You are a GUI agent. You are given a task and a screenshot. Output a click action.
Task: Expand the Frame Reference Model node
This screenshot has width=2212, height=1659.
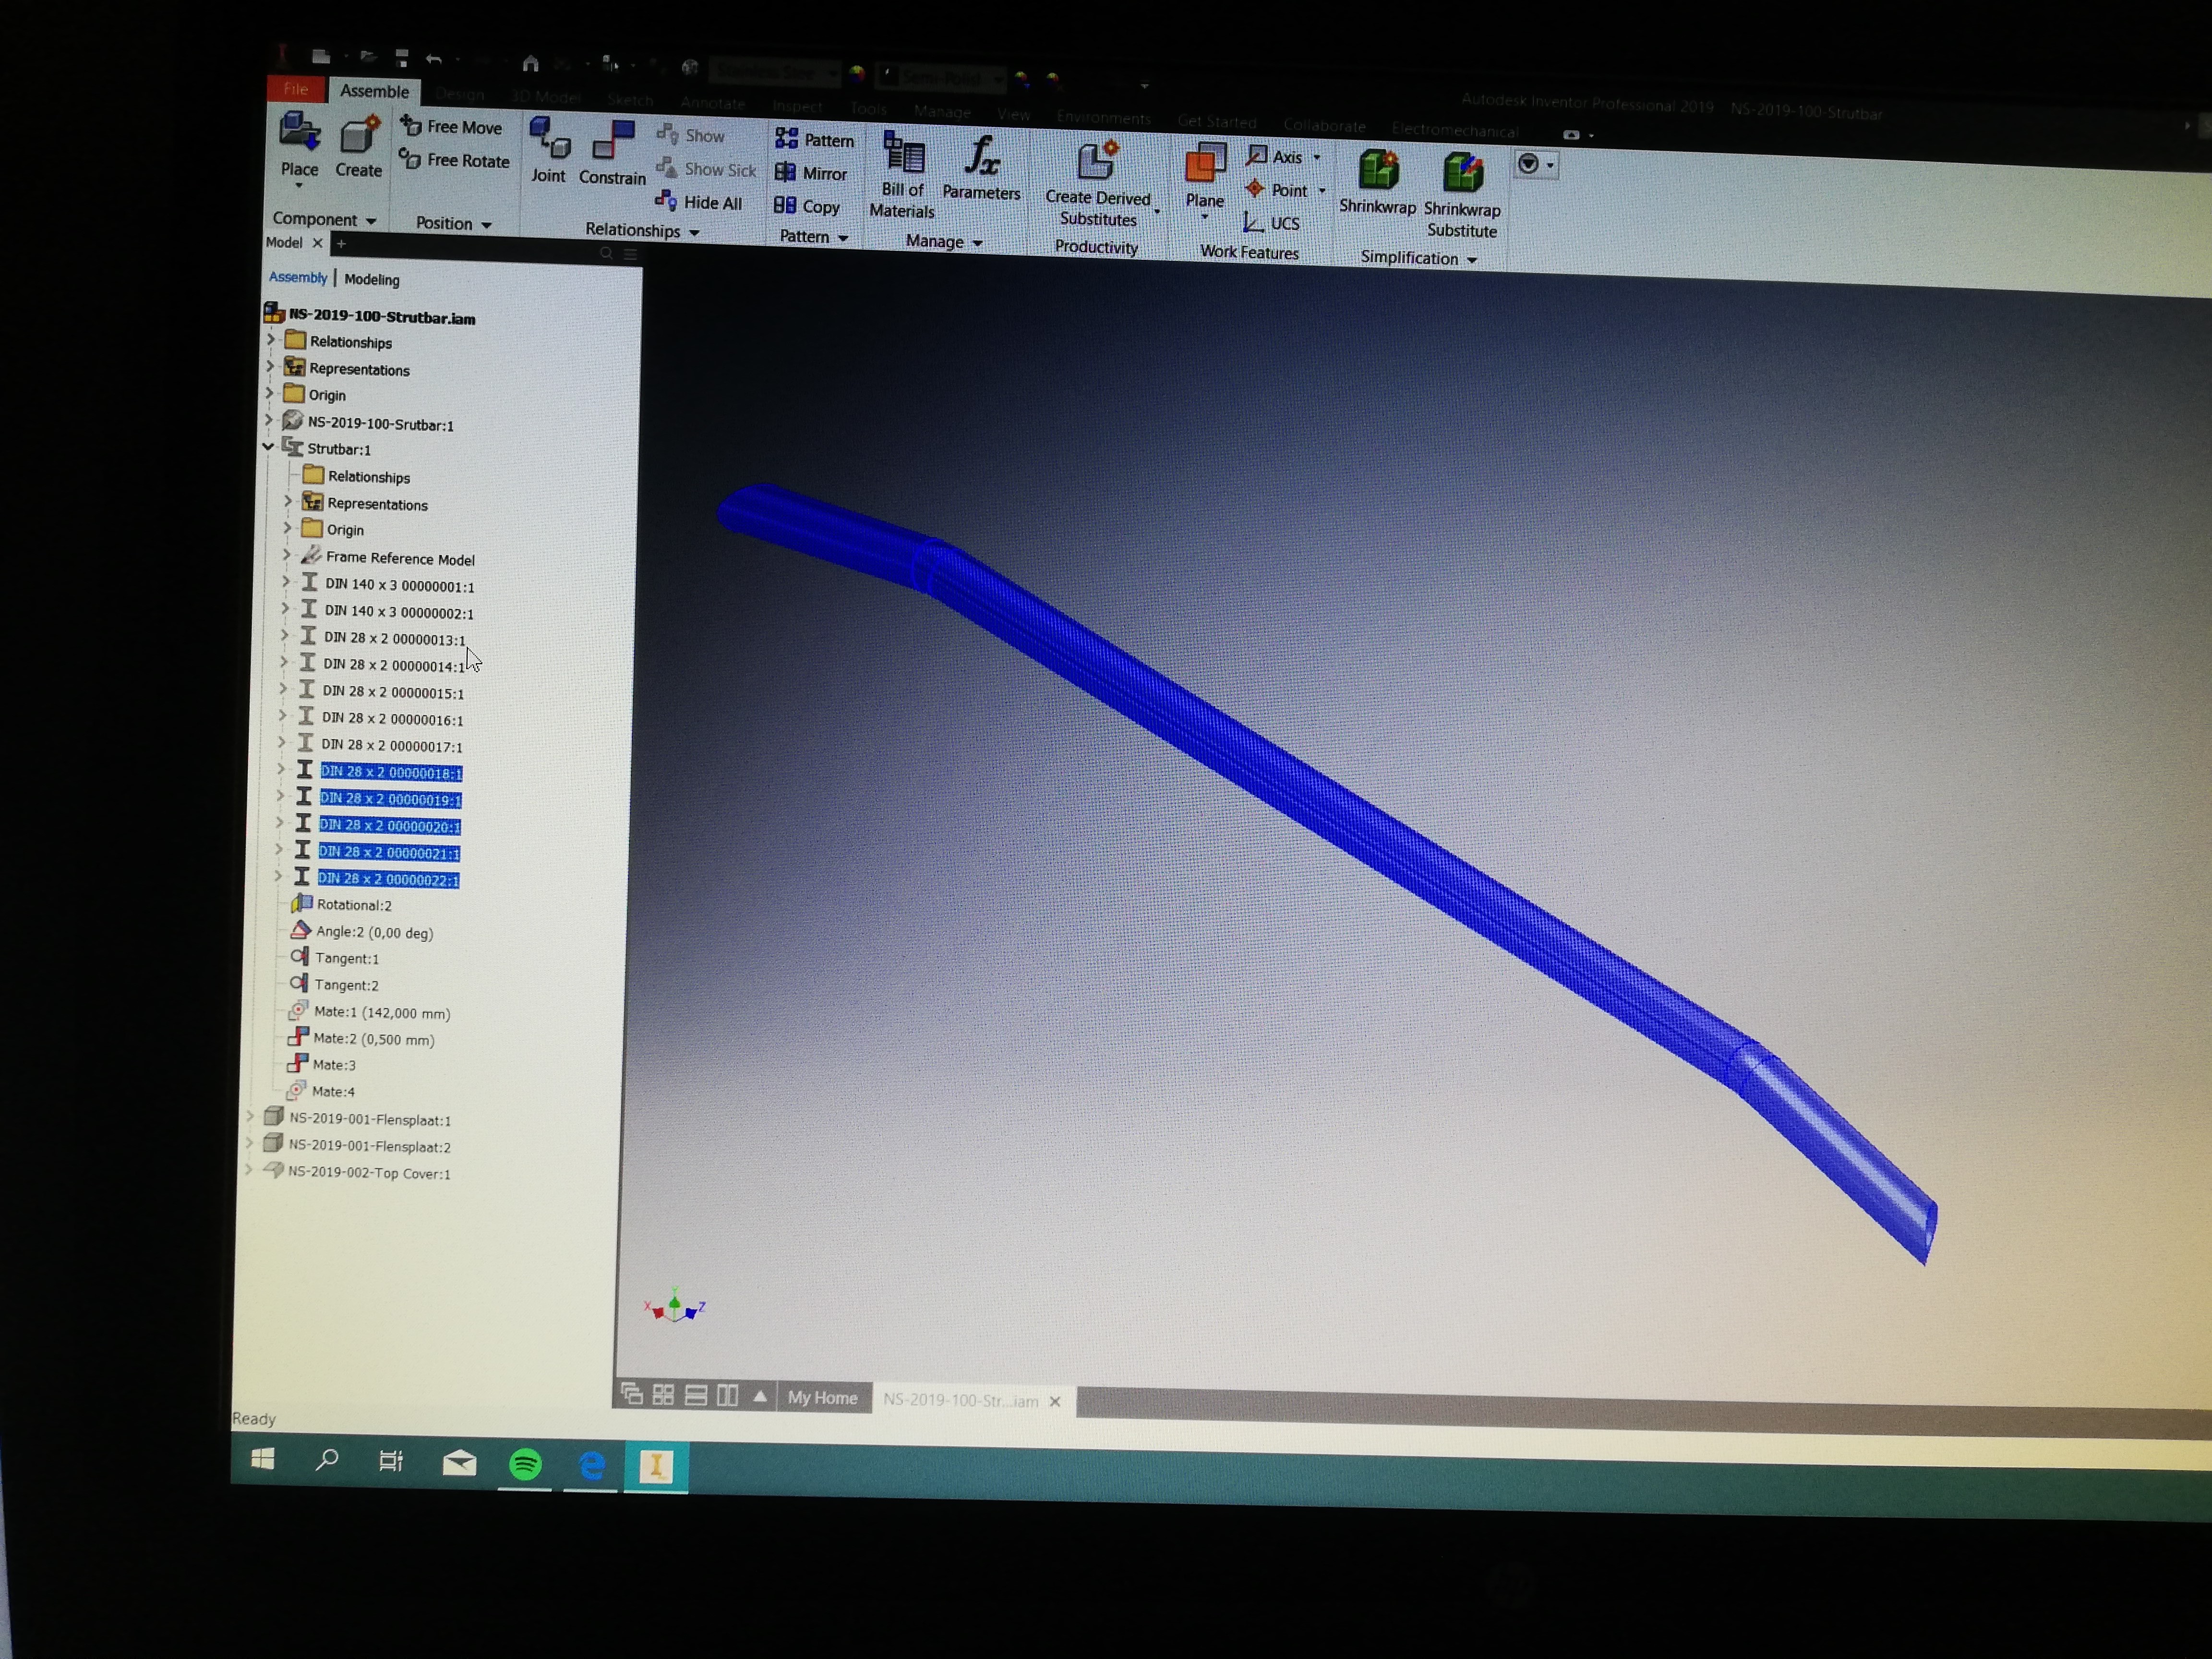287,554
